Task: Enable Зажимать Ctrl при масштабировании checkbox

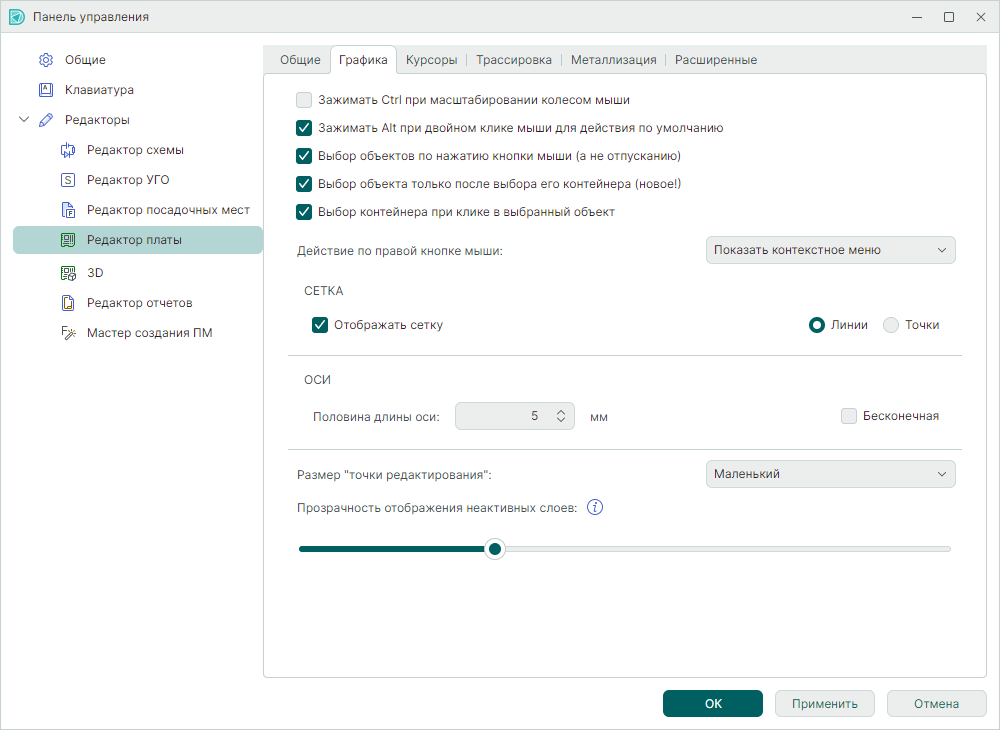Action: (304, 100)
